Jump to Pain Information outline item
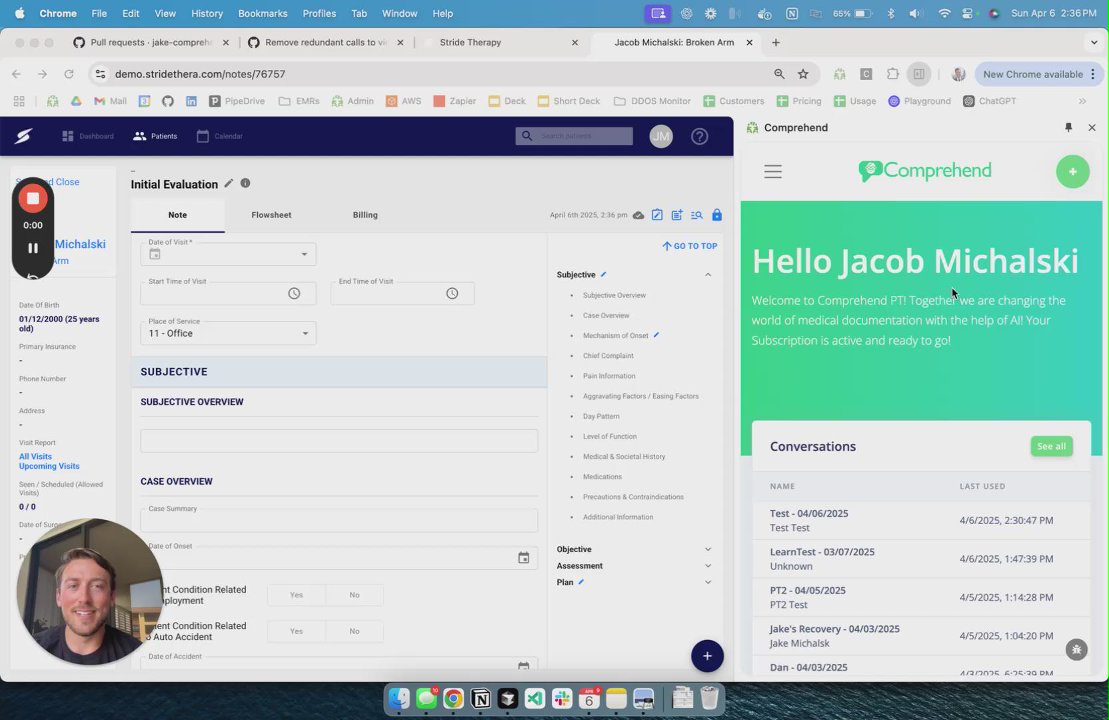The image size is (1109, 720). (608, 376)
